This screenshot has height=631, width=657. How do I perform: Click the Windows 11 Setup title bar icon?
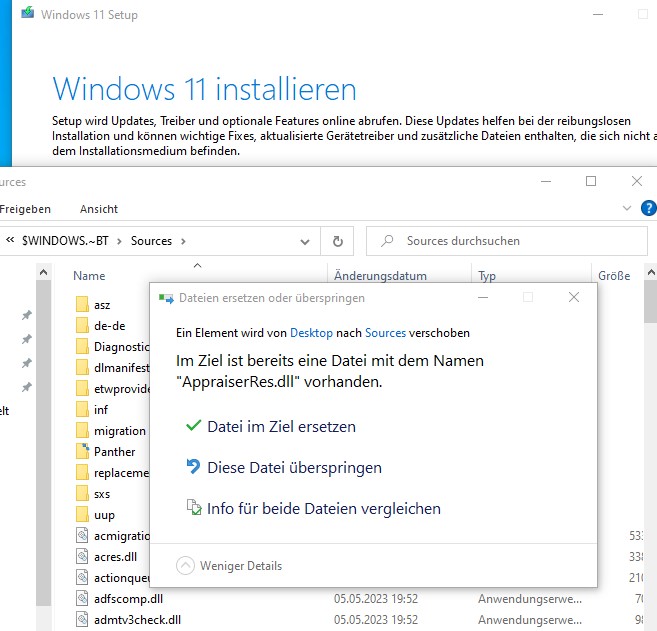(x=28, y=13)
